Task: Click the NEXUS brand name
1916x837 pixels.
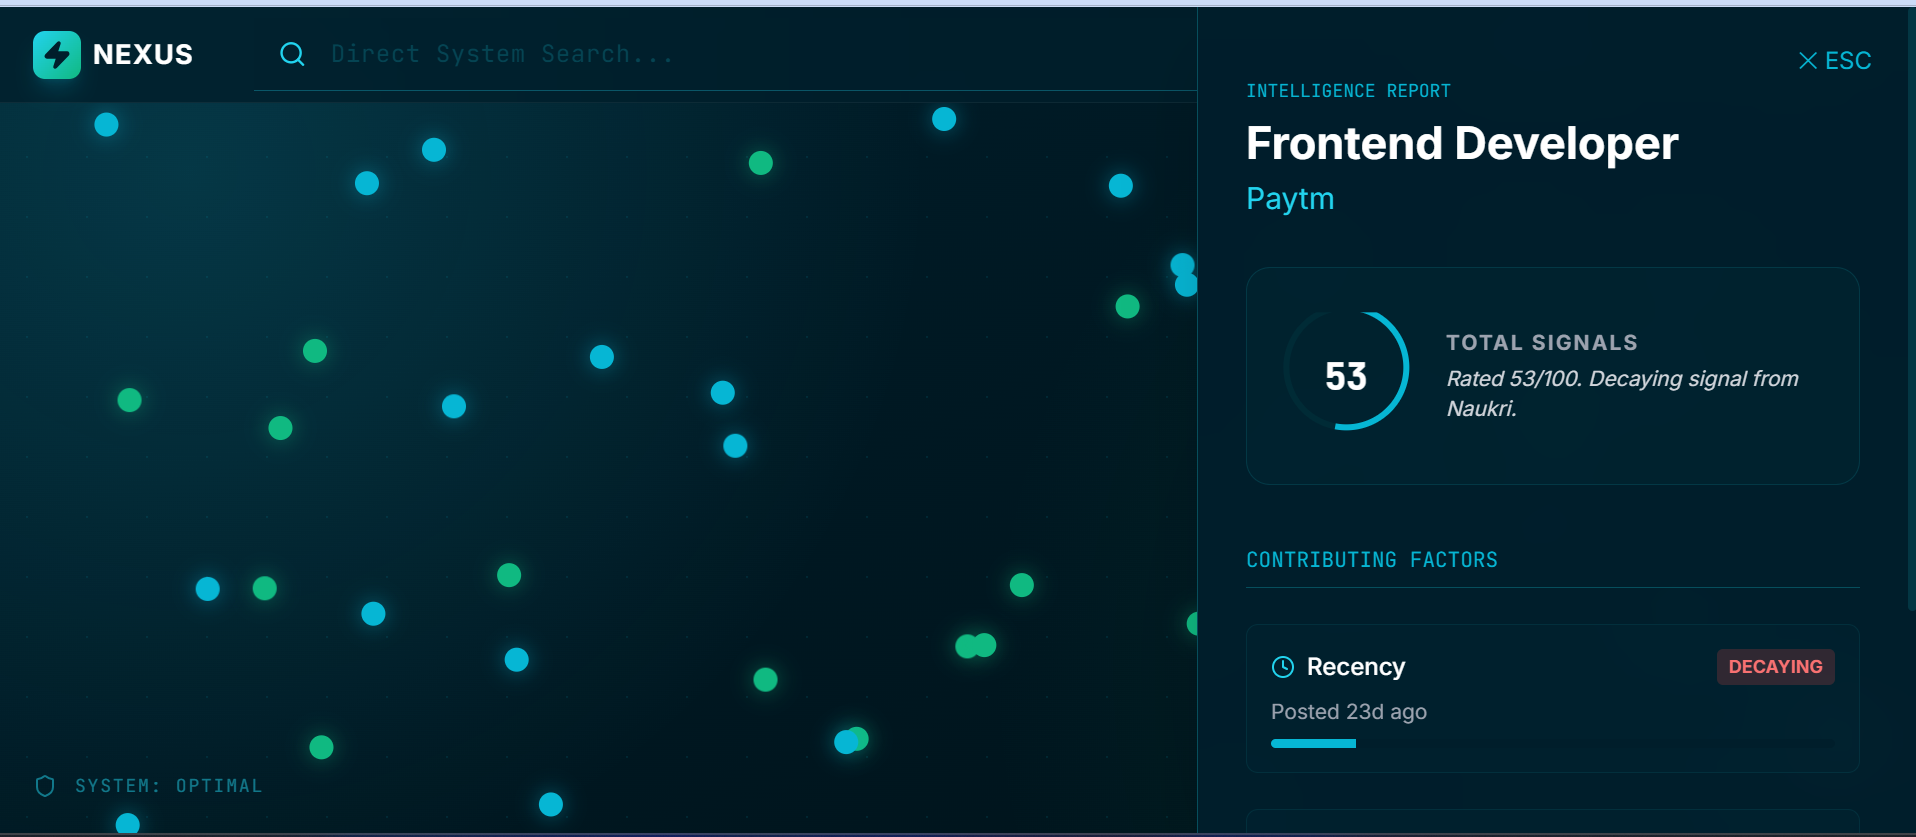Action: 143,55
